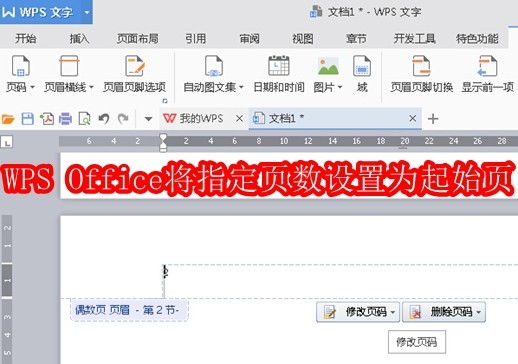
Task: Click the Print Preview icon
Action: tap(84, 119)
